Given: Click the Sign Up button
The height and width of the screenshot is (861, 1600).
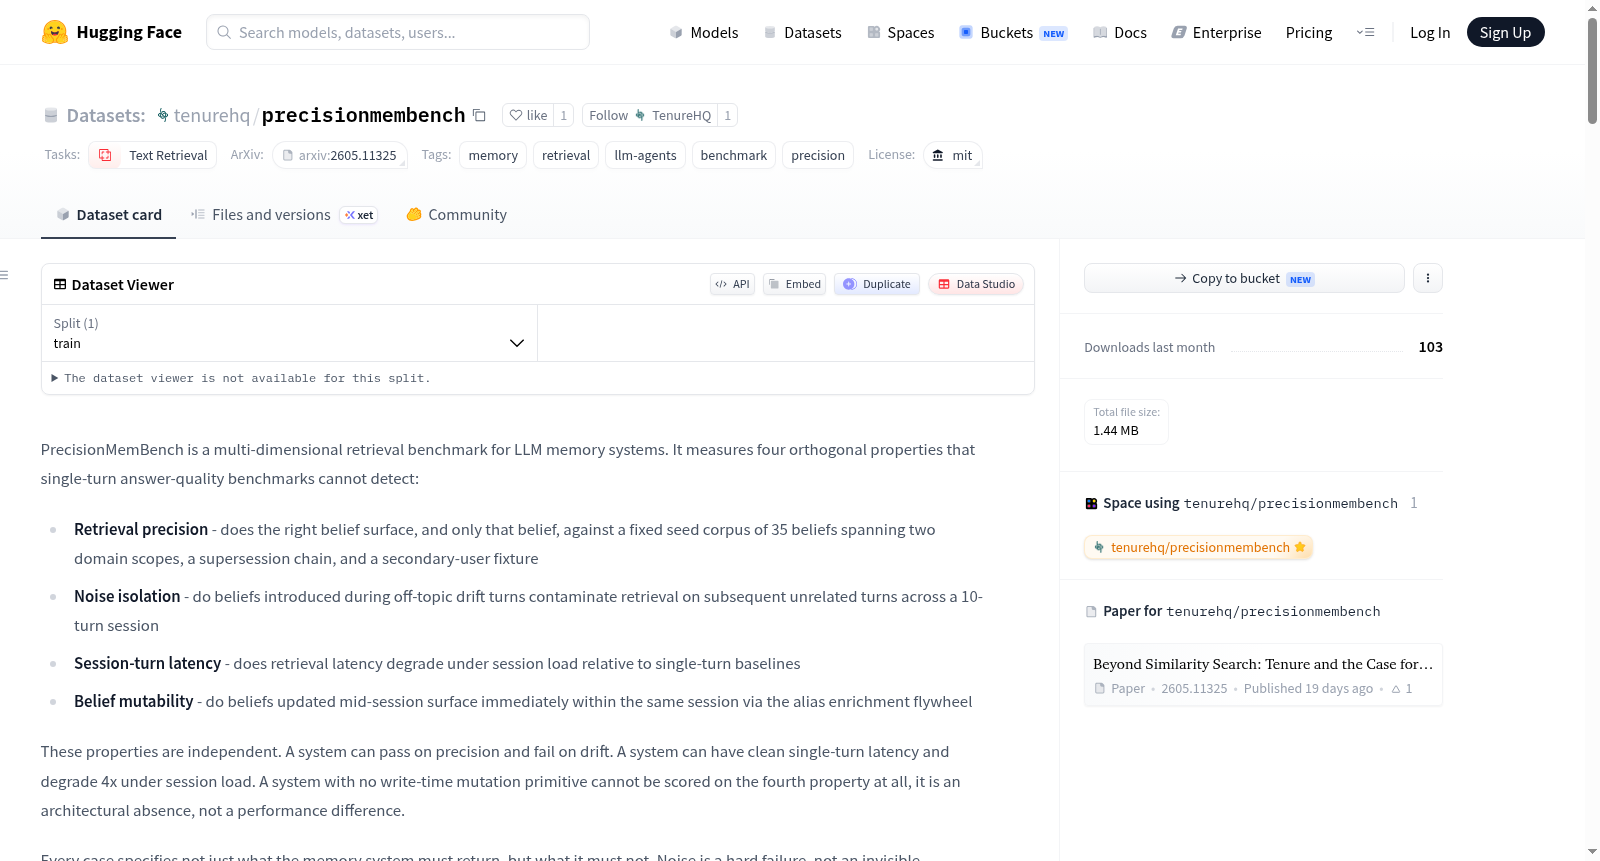Looking at the screenshot, I should tap(1505, 33).
